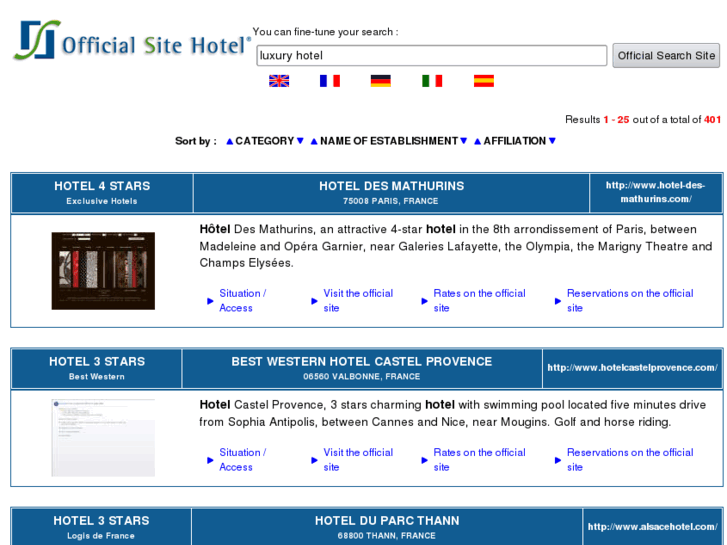View rates on official site for Mathurins
The width and height of the screenshot is (727, 545).
coord(479,301)
